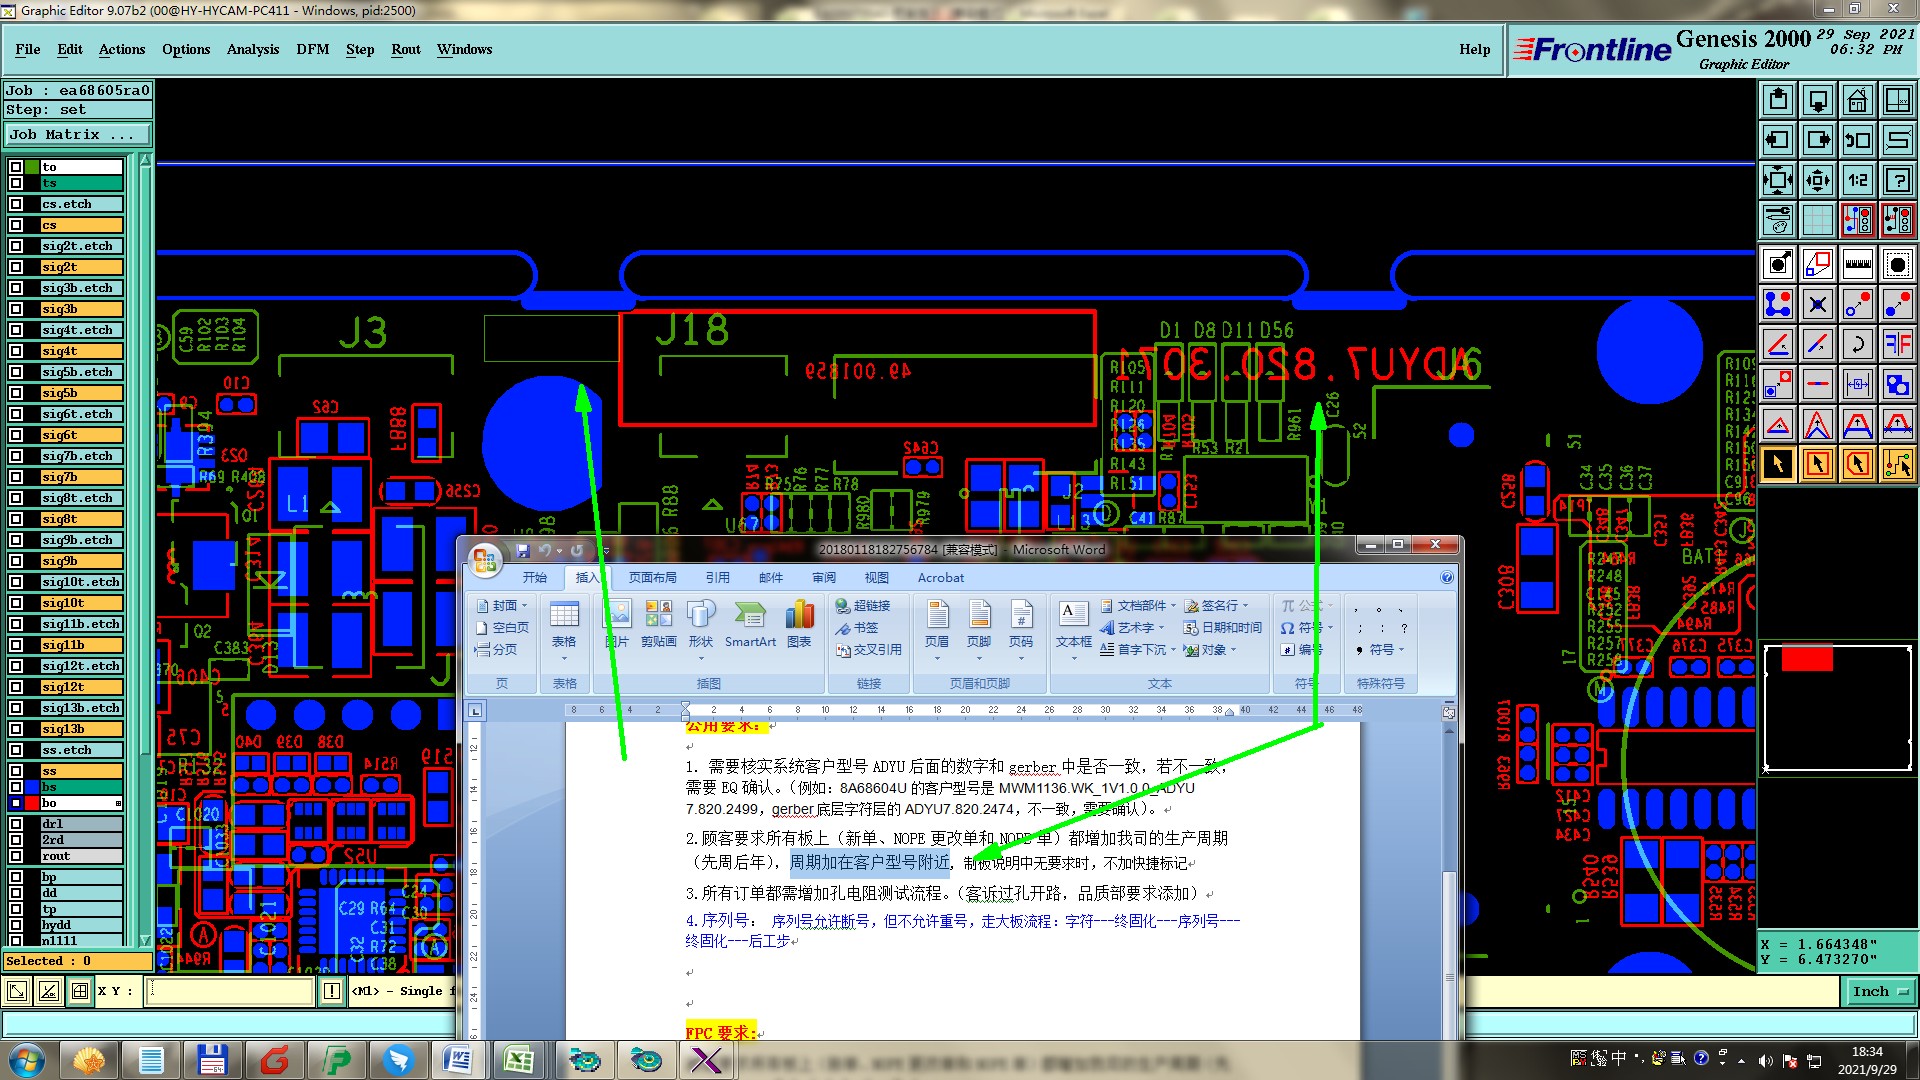The width and height of the screenshot is (1920, 1080).
Task: Open the Inch units dropdown
Action: 1881,991
